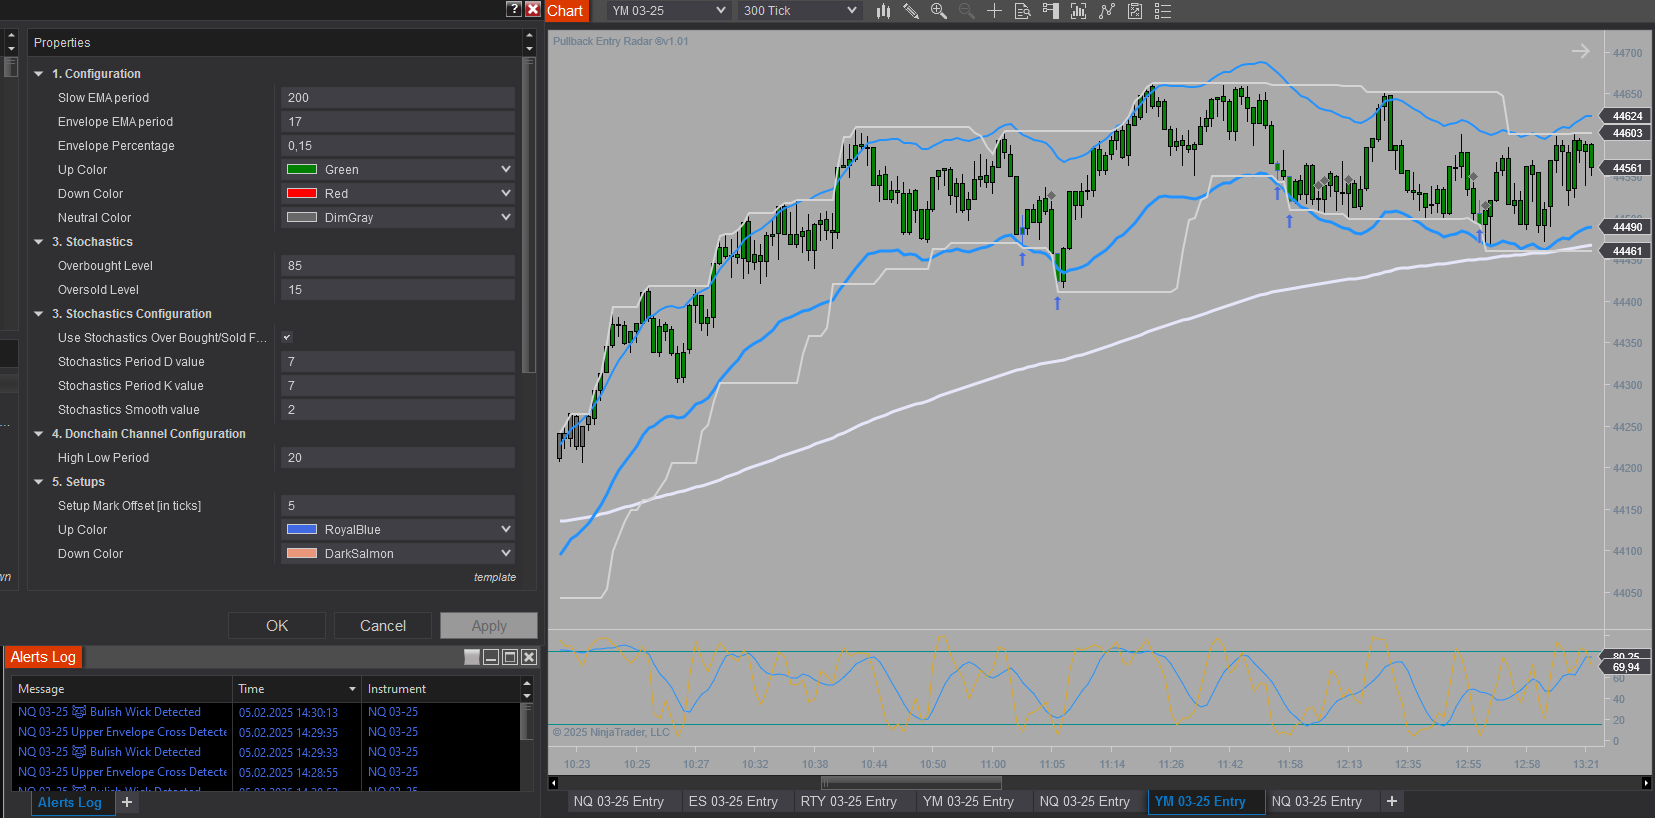The width and height of the screenshot is (1655, 818).
Task: Collapse the 1. Configuration section
Action: [39, 74]
